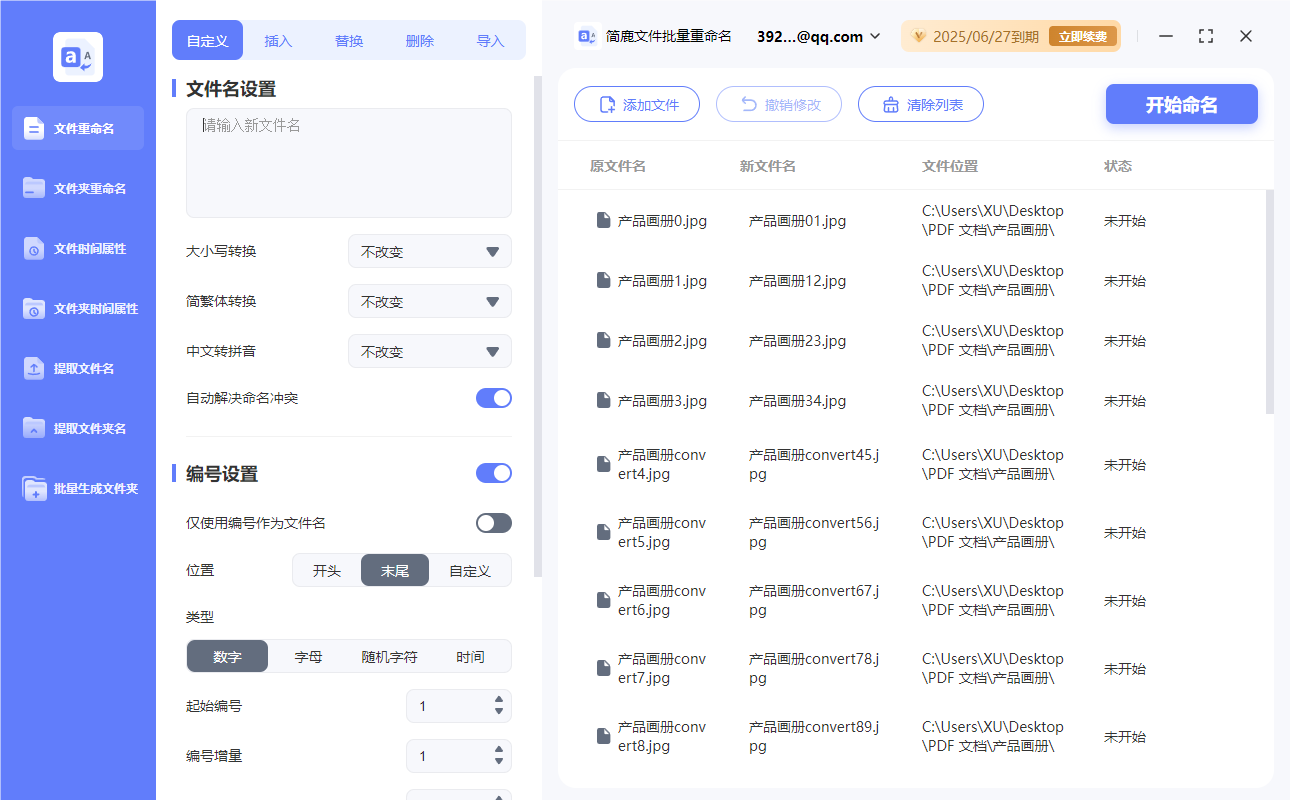Enable 仅使用编号作为文件名
This screenshot has height=800, width=1290.
[493, 522]
